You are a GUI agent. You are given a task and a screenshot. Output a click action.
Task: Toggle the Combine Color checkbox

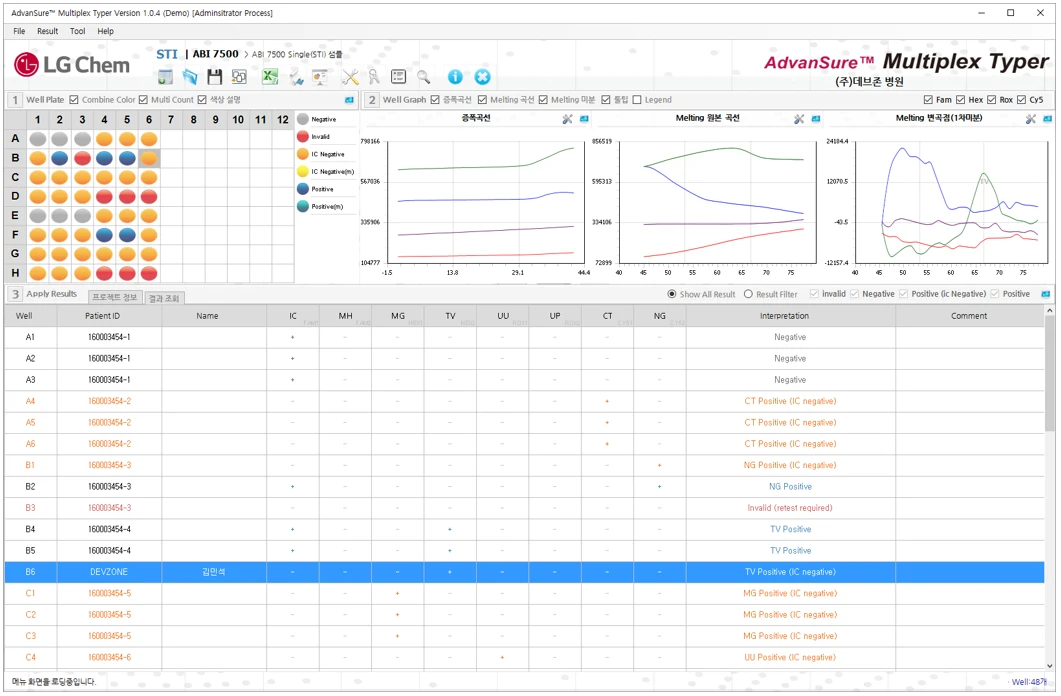(74, 100)
